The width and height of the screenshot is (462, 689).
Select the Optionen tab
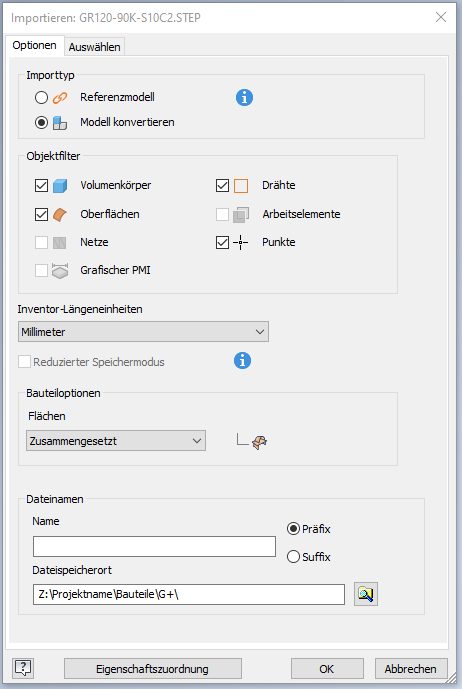(34, 45)
